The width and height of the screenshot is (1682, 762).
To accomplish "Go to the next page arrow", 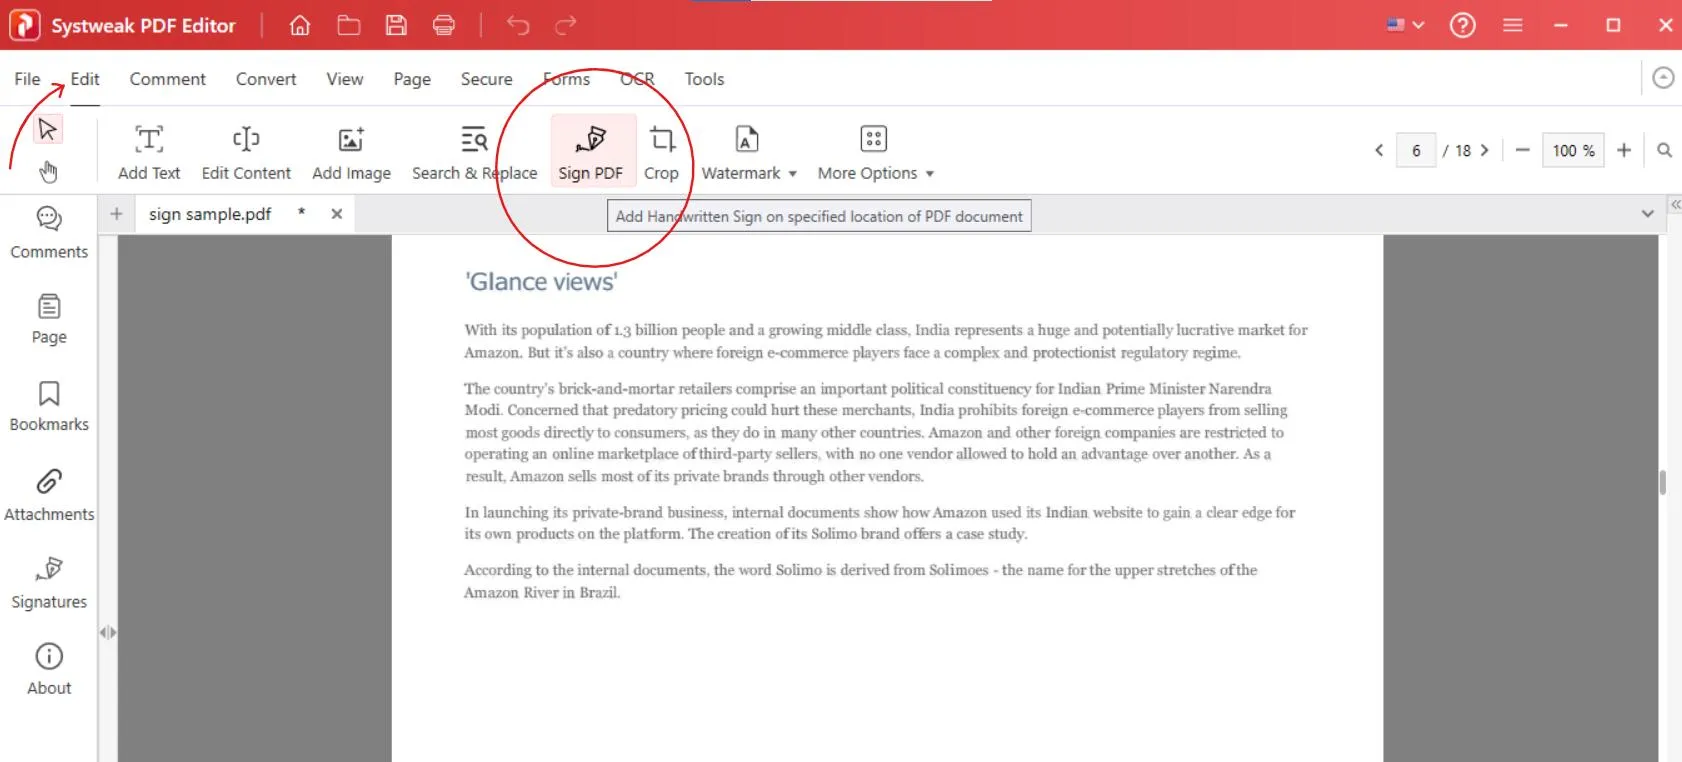I will [x=1485, y=150].
